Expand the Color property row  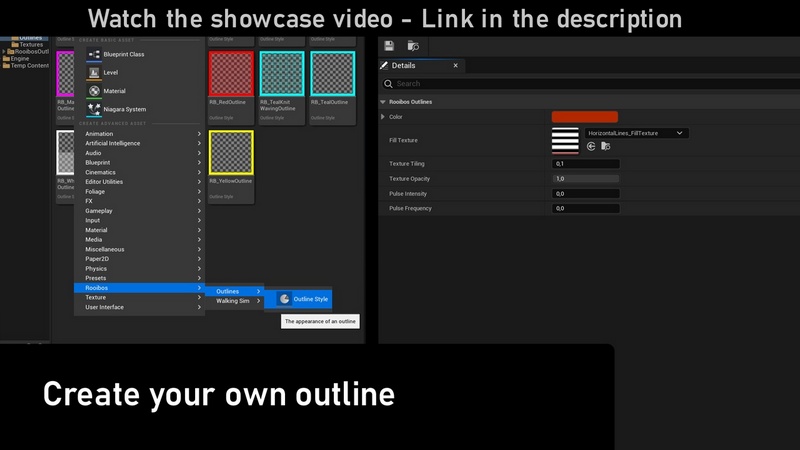pyautogui.click(x=383, y=117)
